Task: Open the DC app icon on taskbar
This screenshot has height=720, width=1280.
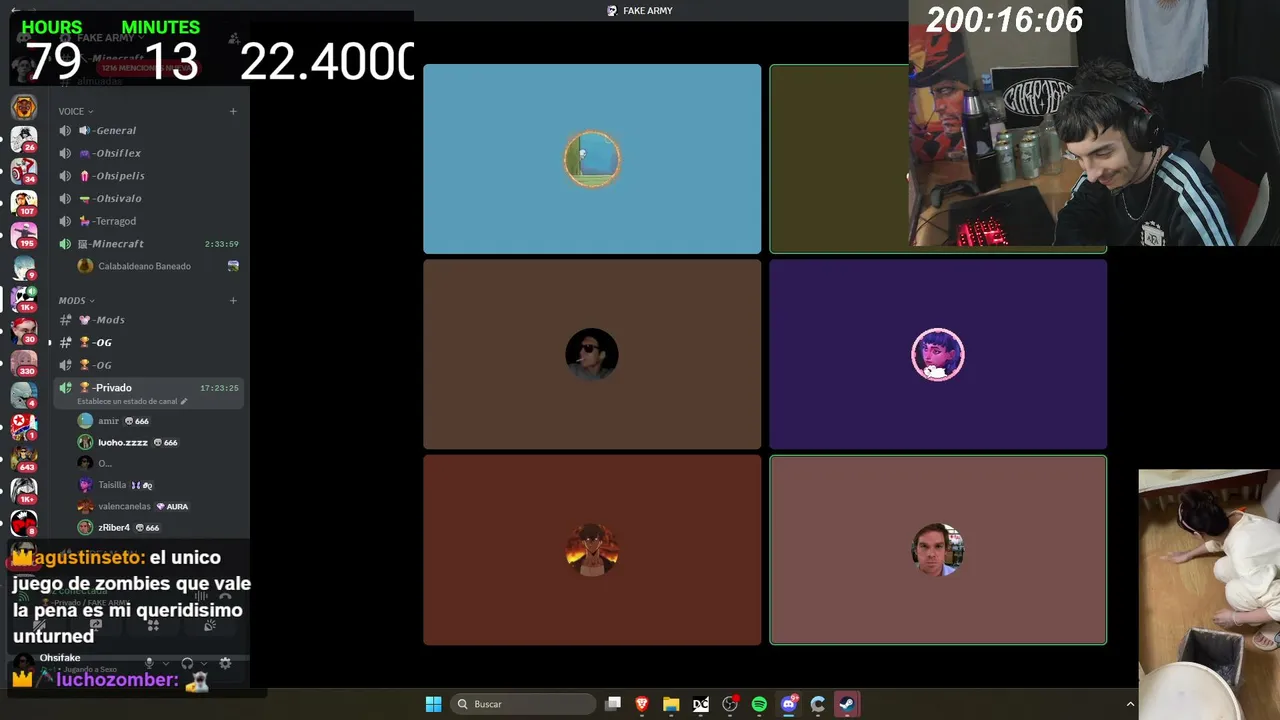Action: [x=701, y=704]
